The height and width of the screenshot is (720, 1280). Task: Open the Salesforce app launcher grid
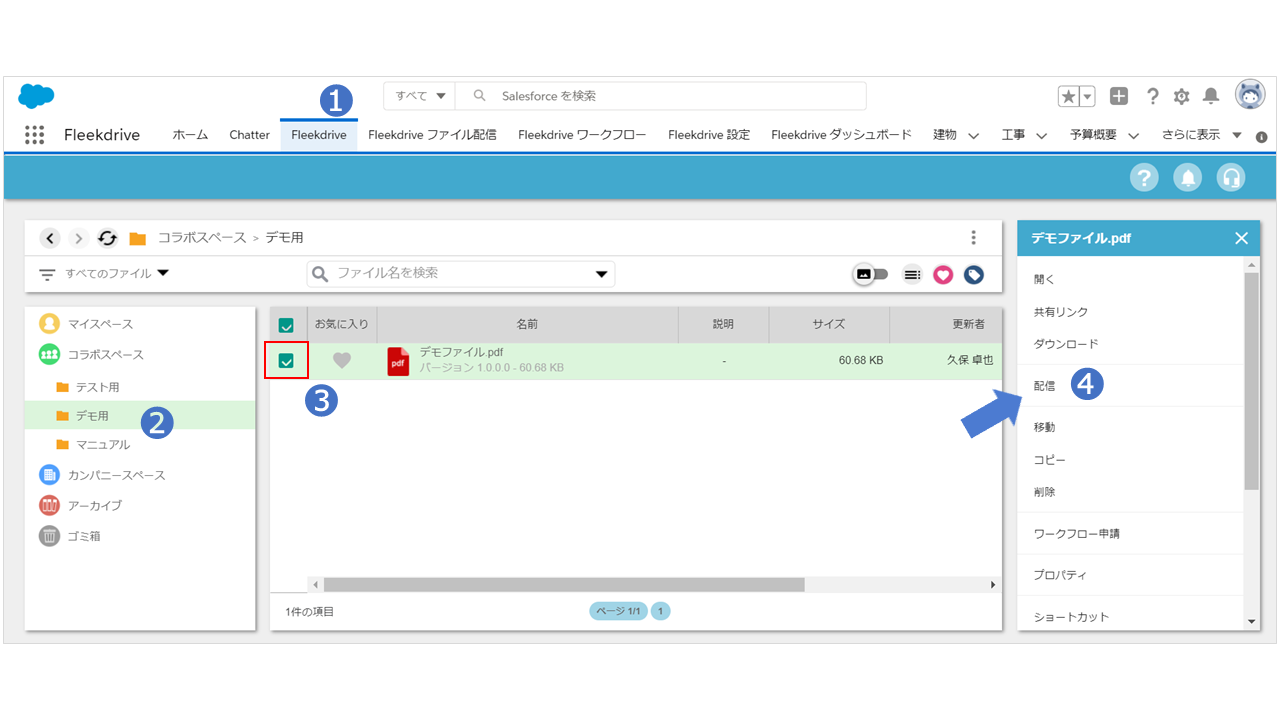pos(35,135)
